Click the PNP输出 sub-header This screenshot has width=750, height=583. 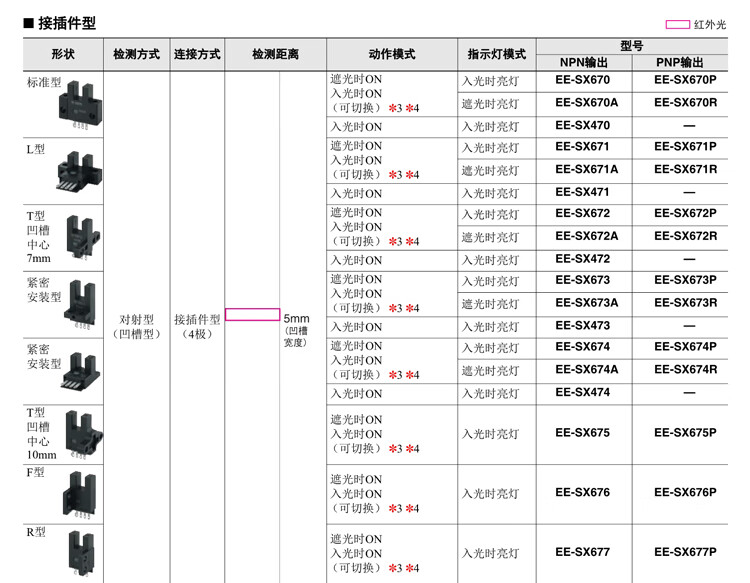[x=680, y=63]
